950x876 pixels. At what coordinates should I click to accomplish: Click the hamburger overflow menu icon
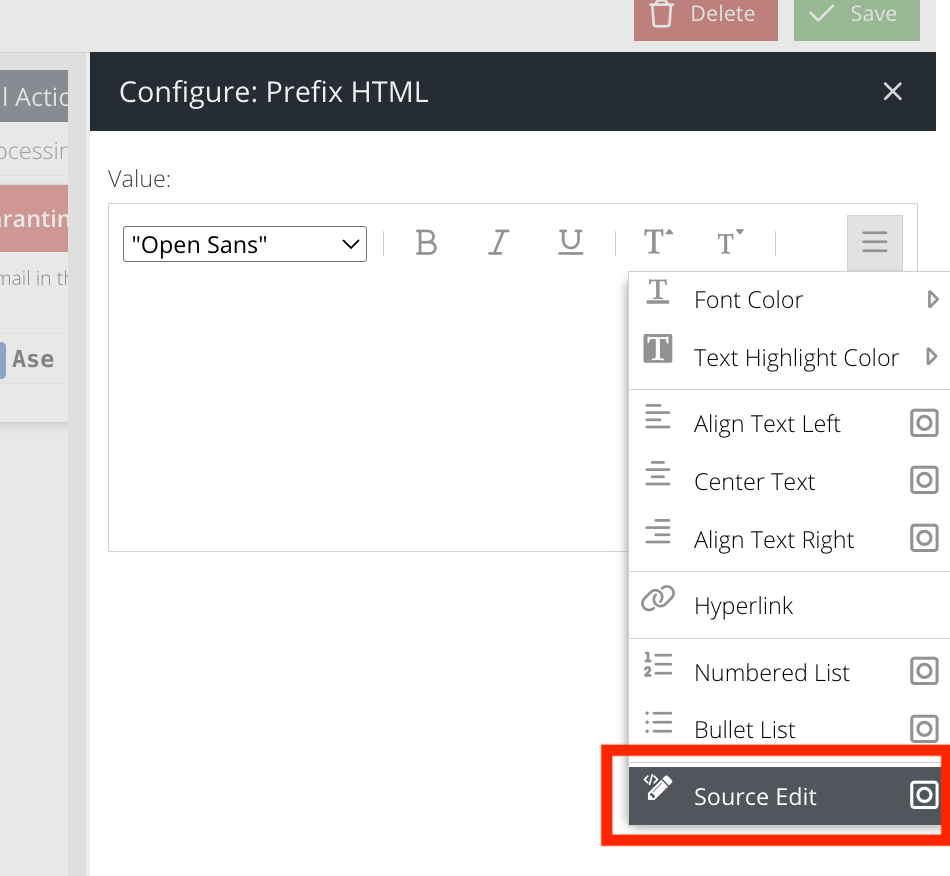tap(874, 243)
